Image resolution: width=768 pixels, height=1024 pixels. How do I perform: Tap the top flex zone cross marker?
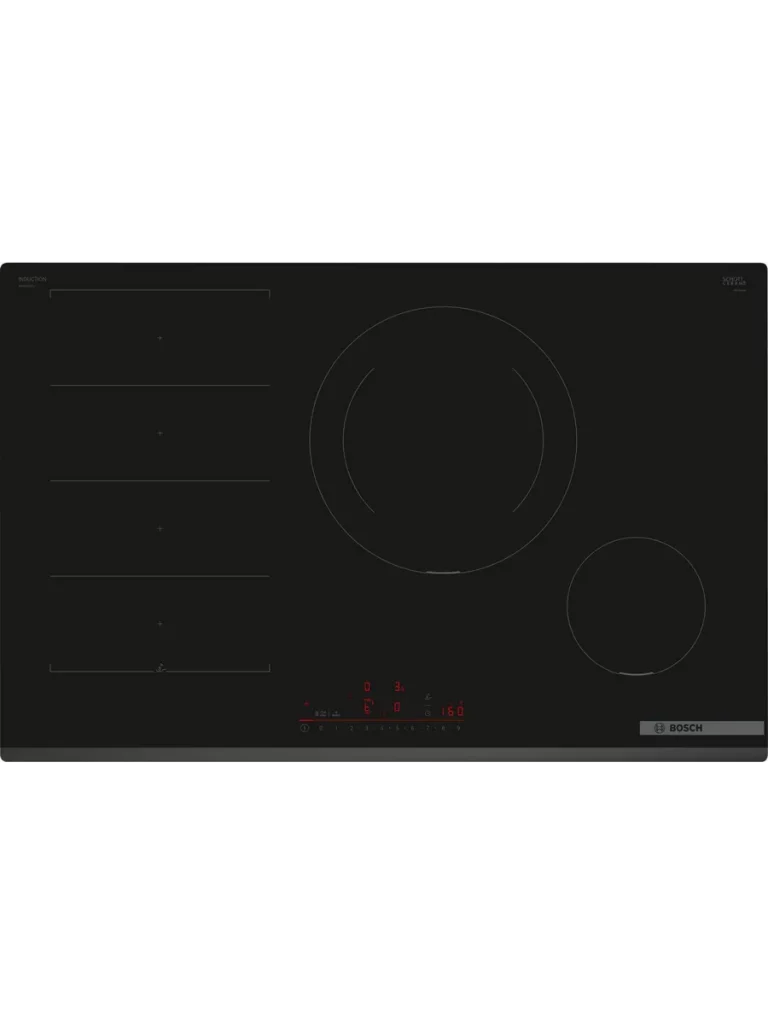[x=160, y=338]
